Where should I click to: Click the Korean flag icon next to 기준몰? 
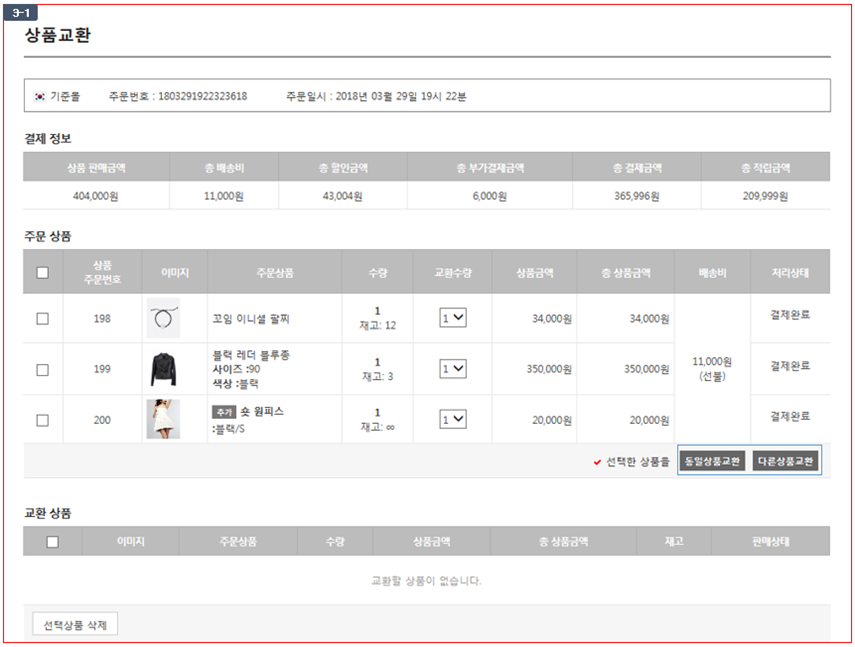tap(39, 96)
